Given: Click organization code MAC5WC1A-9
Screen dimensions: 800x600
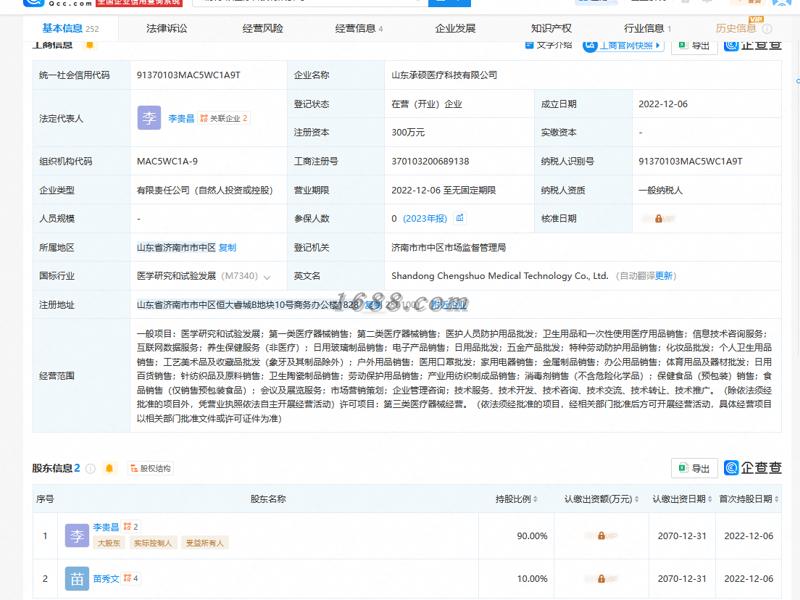Looking at the screenshot, I should pos(167,161).
